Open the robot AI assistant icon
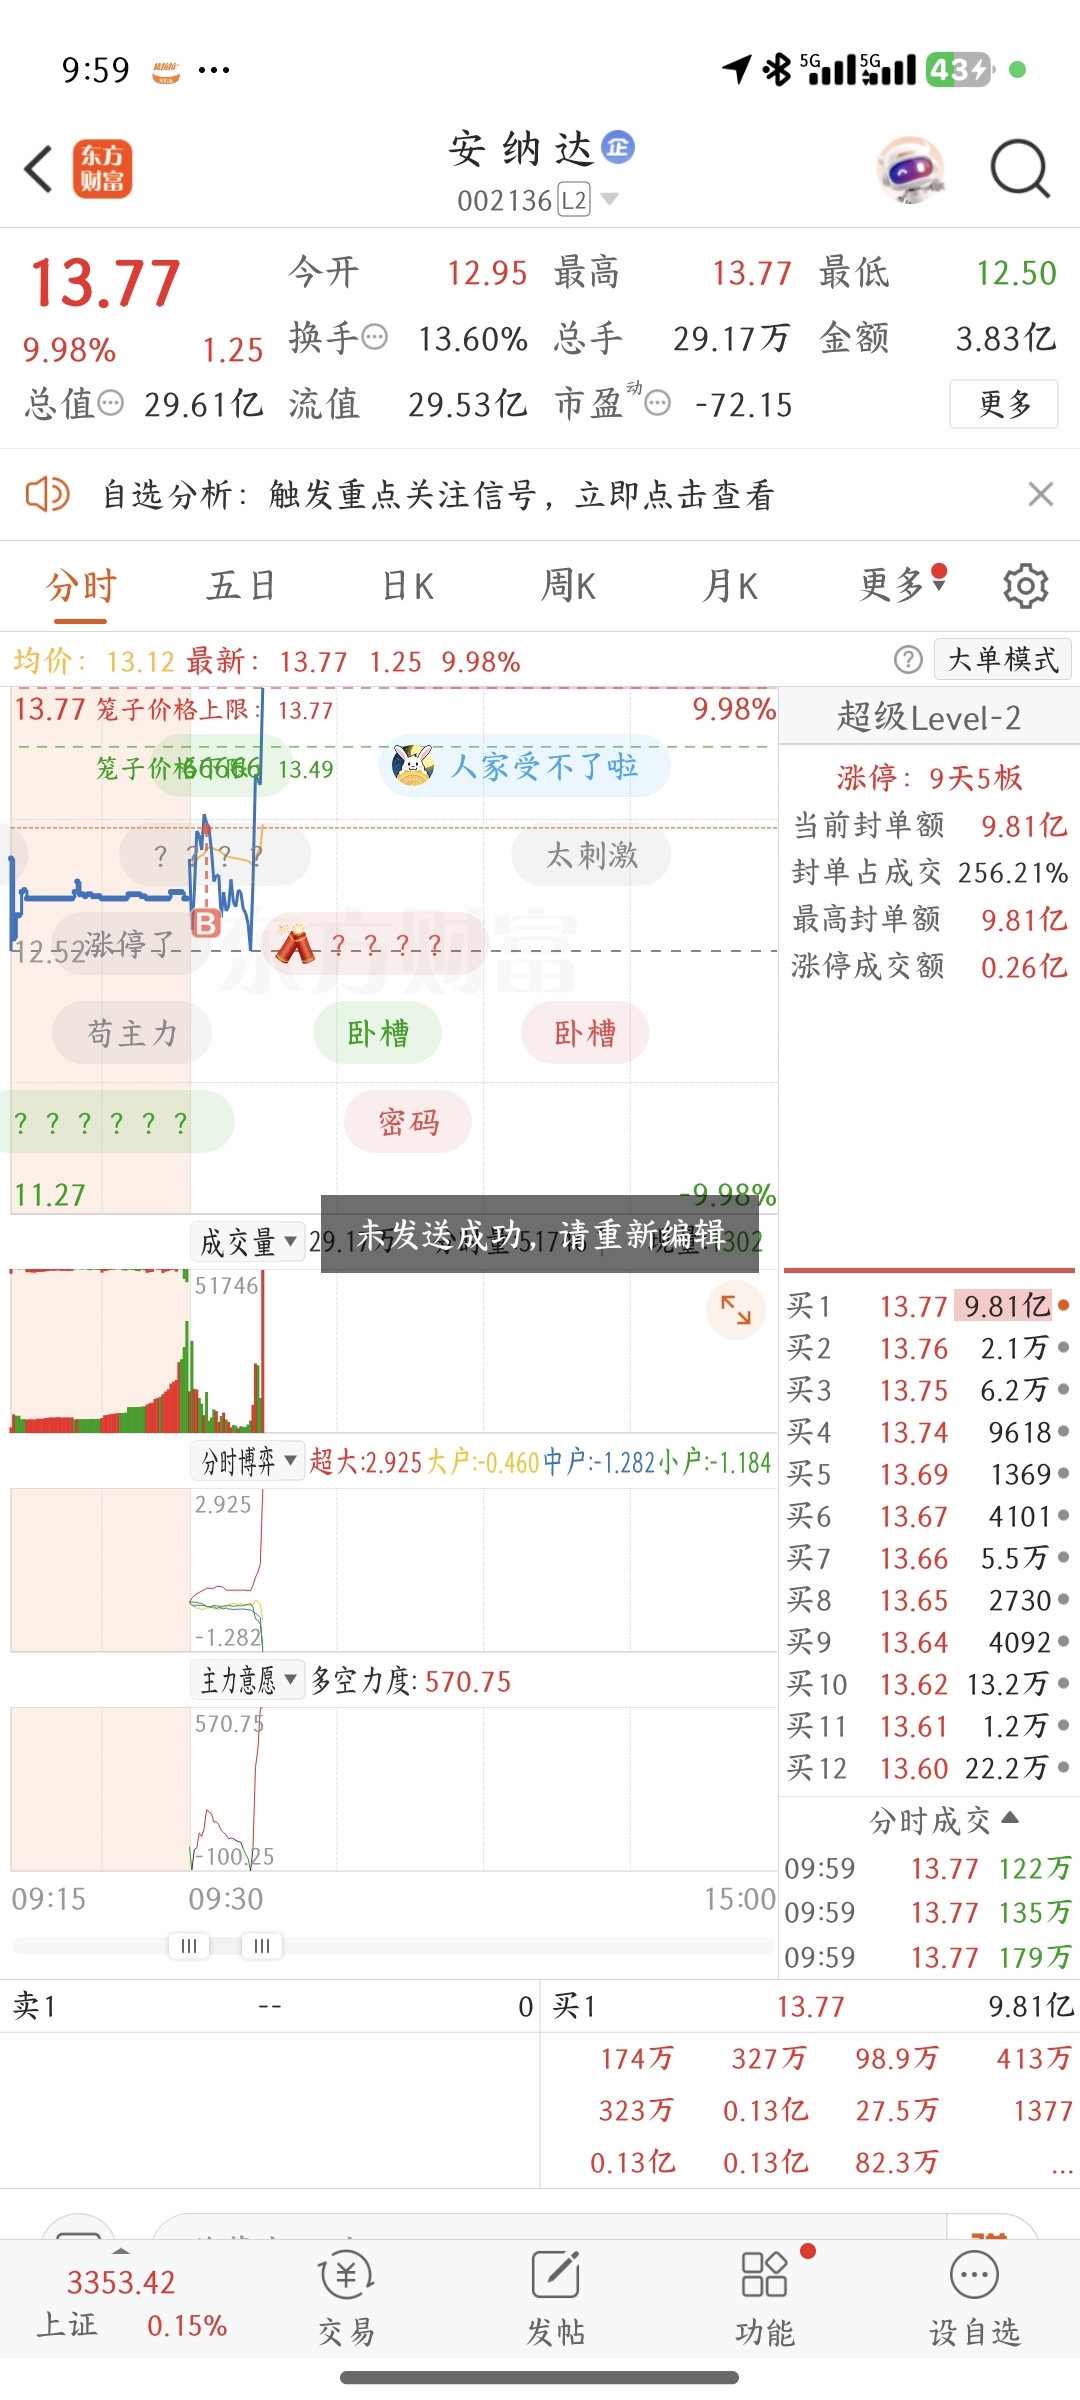Viewport: 1080px width, 2400px height. pyautogui.click(x=911, y=169)
